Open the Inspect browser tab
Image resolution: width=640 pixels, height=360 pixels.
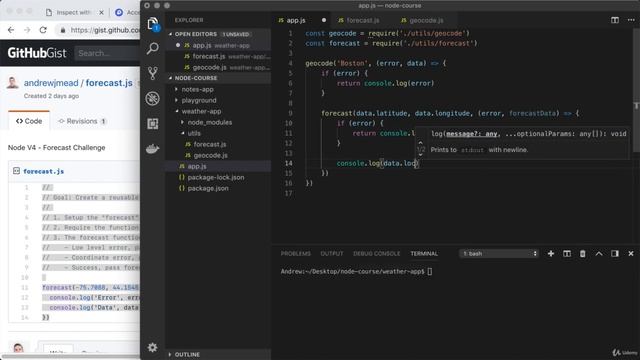coord(73,13)
